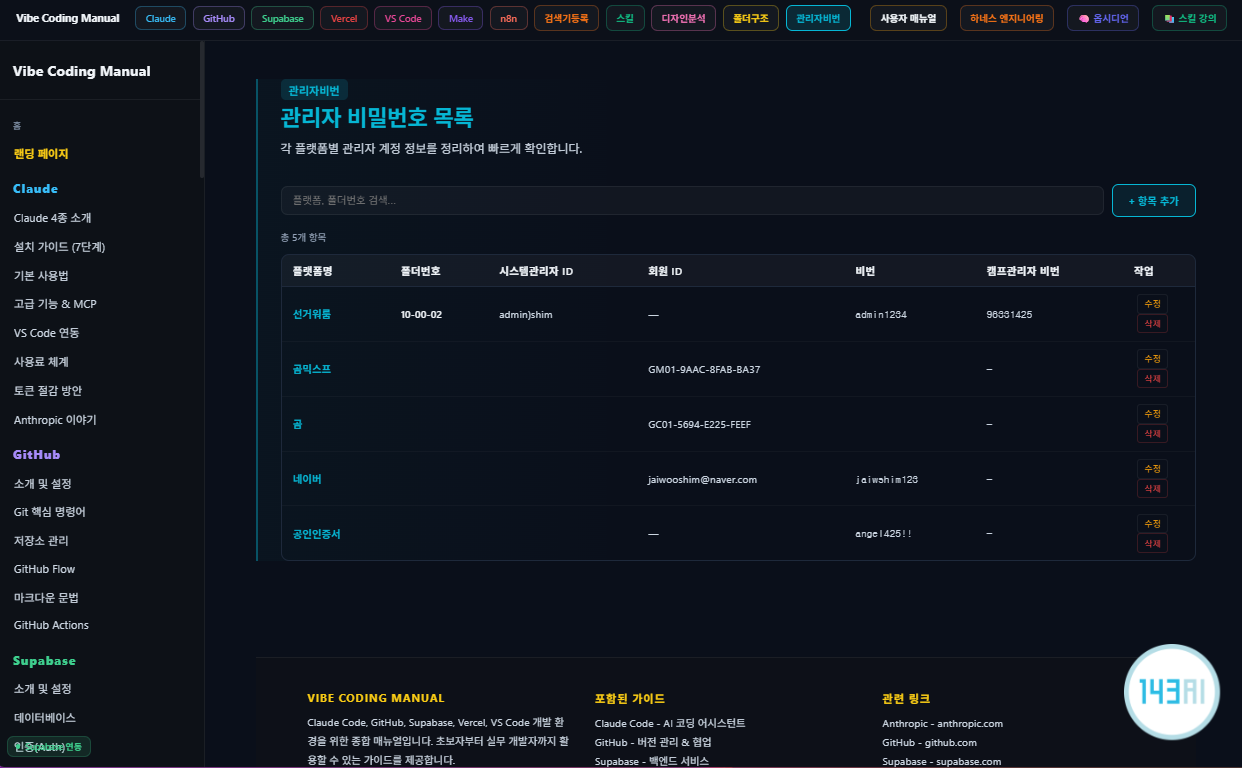Open the Make tab

point(461,18)
